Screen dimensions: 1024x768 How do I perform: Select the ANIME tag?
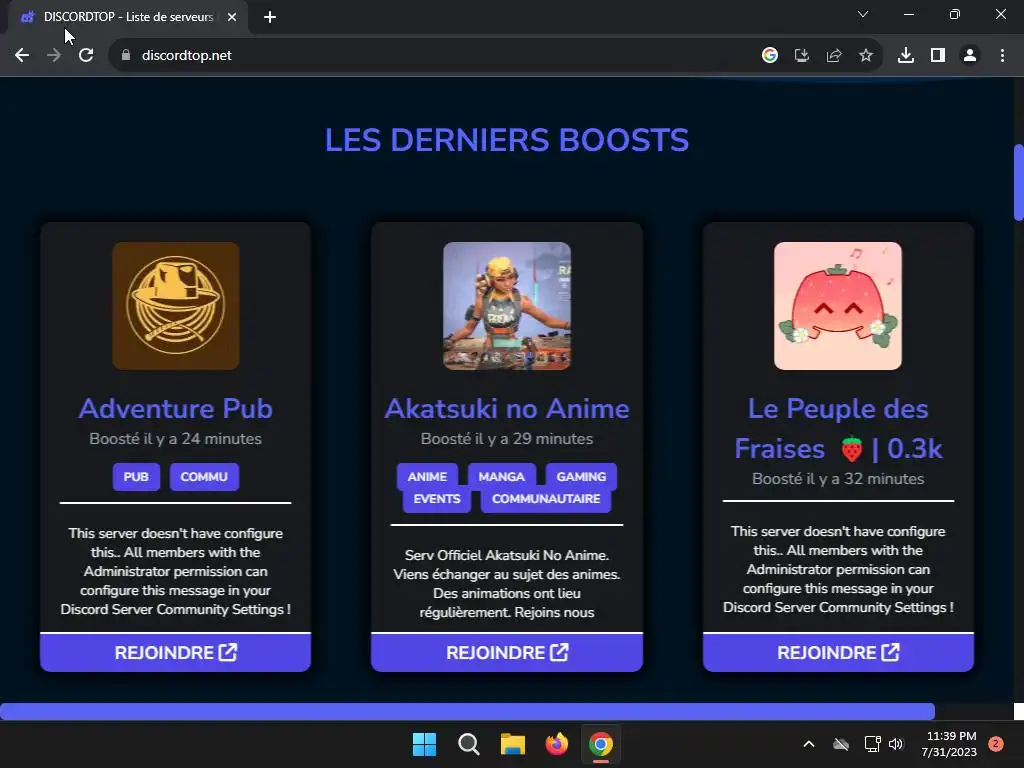[427, 477]
